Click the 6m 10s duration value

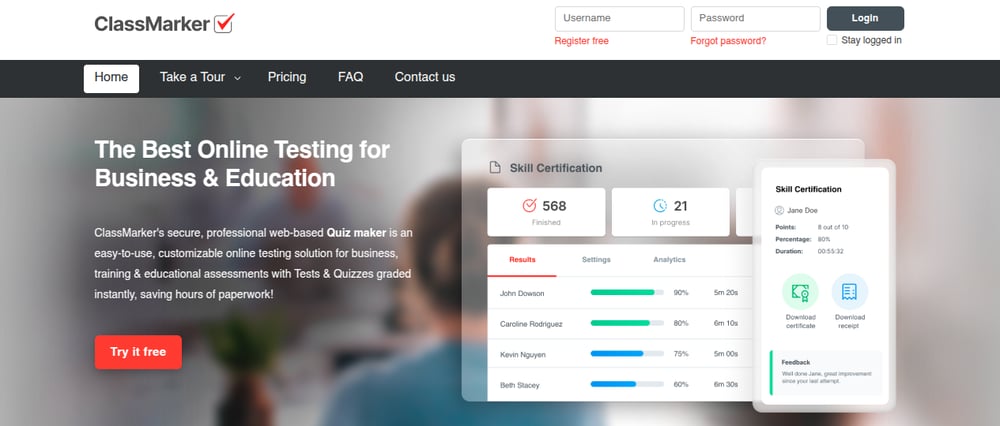tap(726, 323)
